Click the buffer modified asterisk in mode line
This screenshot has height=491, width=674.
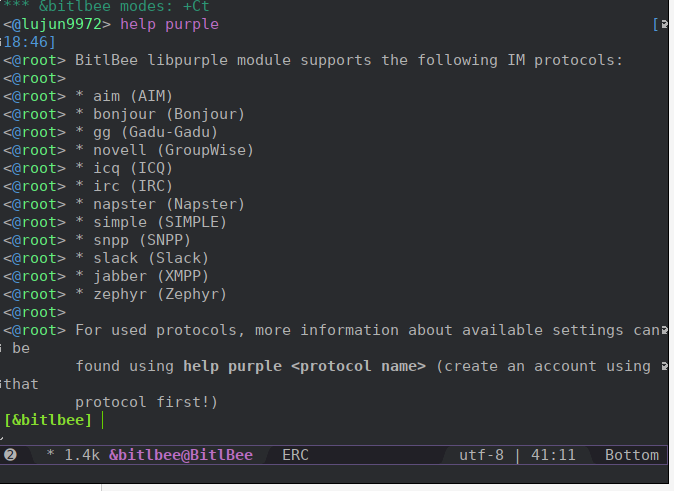pyautogui.click(x=50, y=455)
